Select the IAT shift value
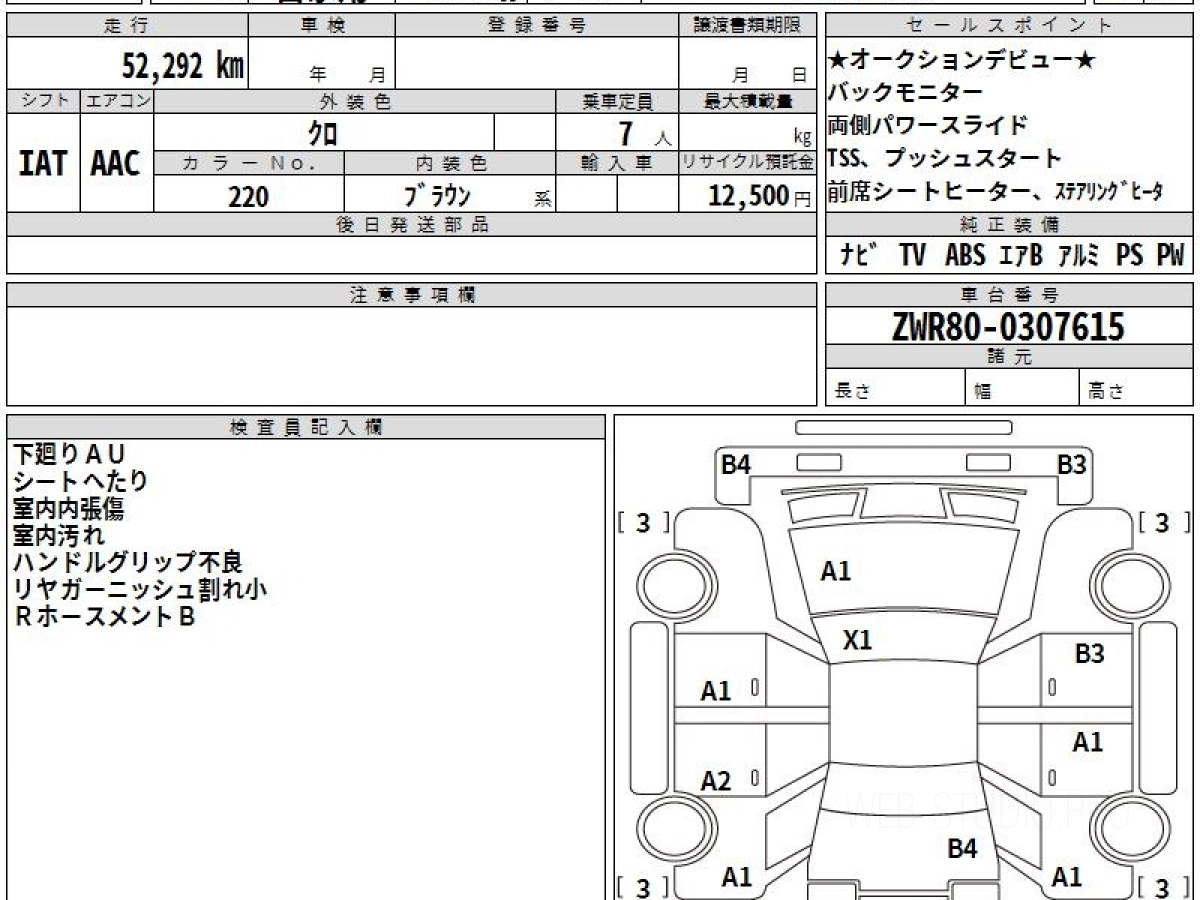The image size is (1200, 900). point(43,164)
